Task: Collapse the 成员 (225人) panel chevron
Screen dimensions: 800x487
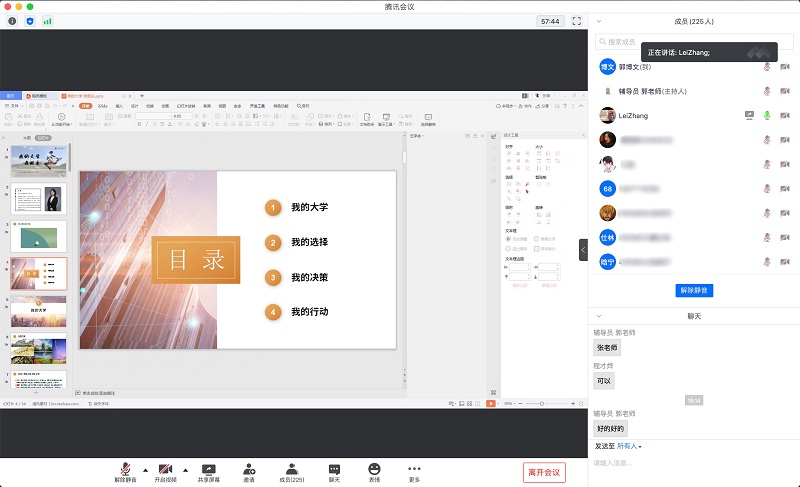Action: [x=600, y=19]
